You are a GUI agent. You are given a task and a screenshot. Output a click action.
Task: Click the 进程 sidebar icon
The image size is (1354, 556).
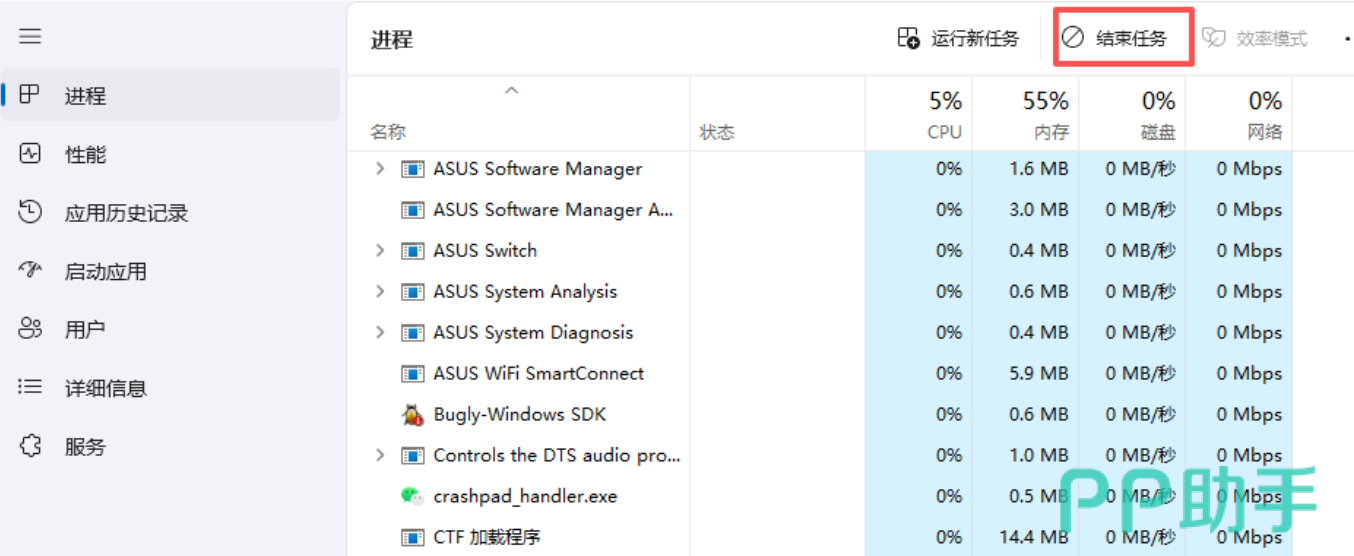[x=30, y=95]
